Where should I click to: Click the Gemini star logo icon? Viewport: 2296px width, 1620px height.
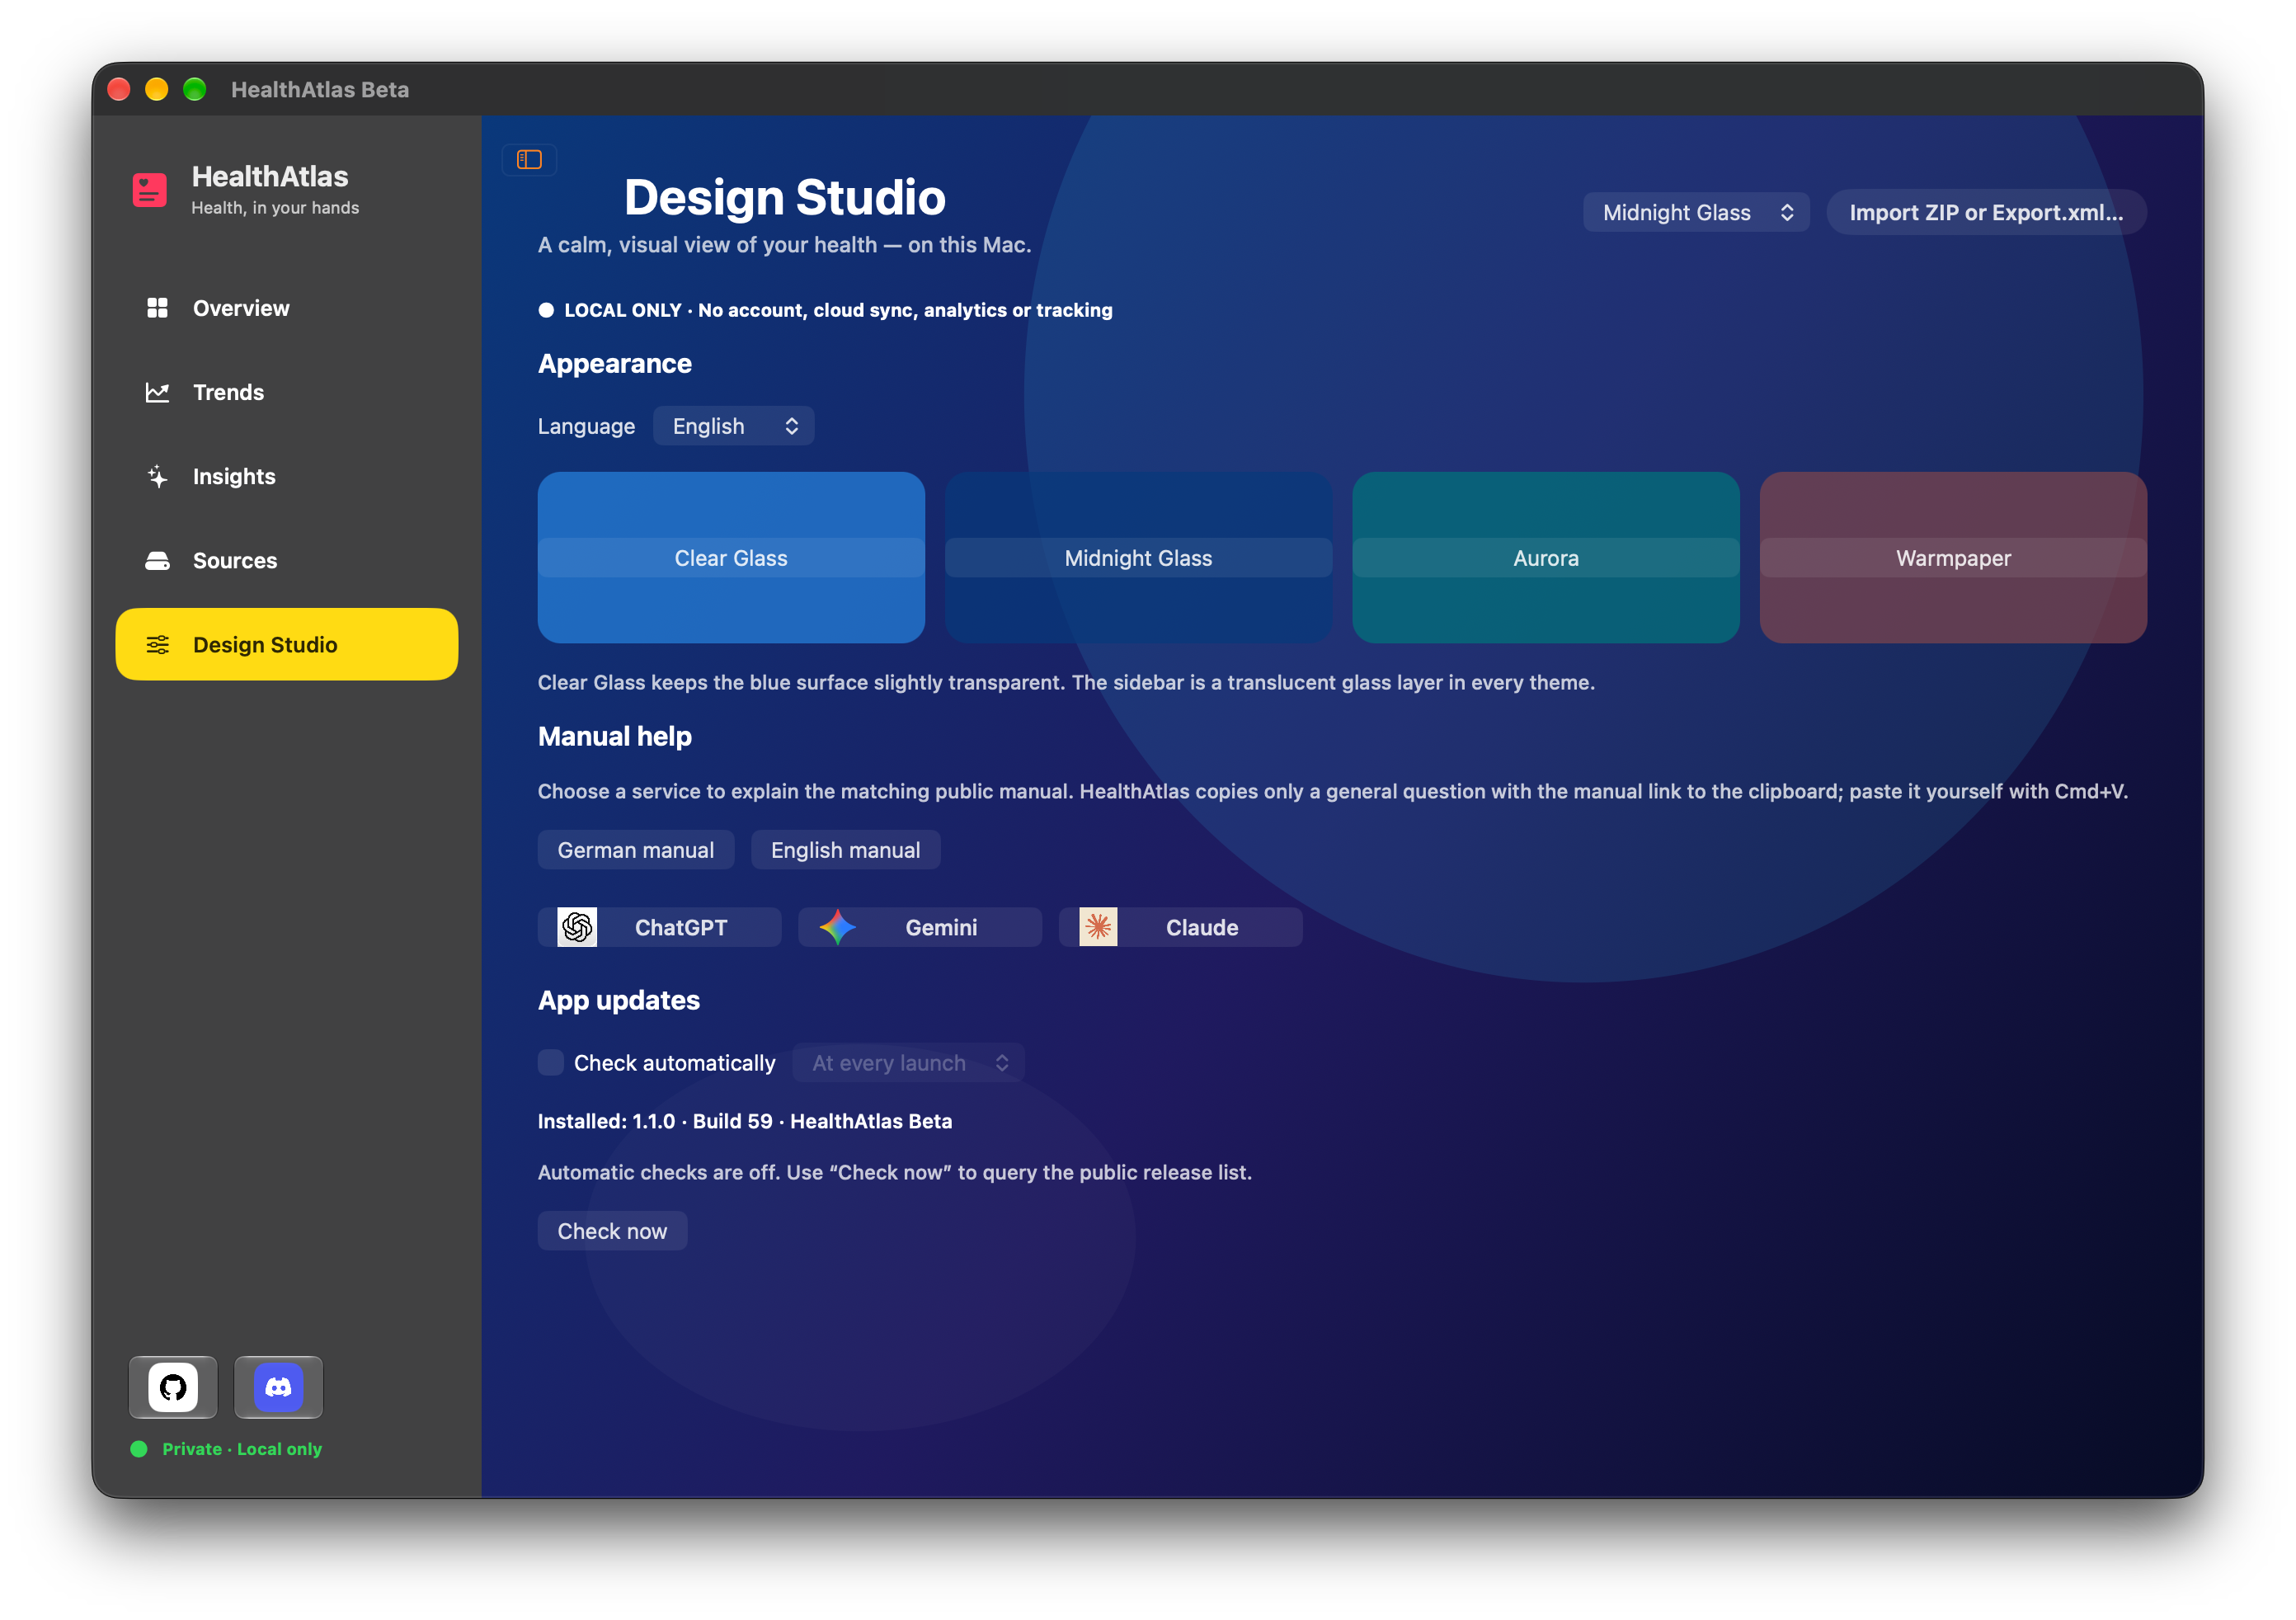(x=838, y=927)
